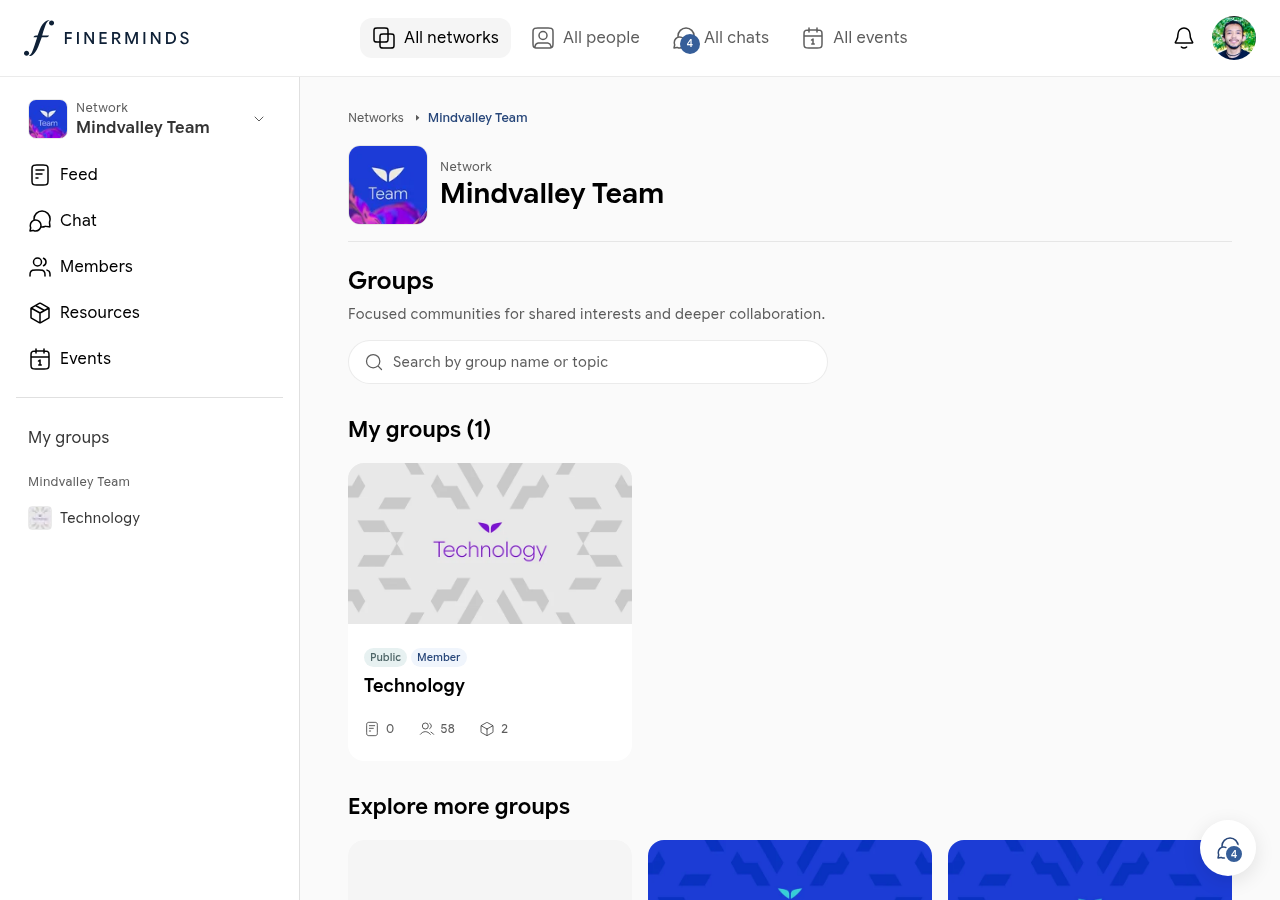
Task: Open the notifications bell
Action: click(1184, 38)
